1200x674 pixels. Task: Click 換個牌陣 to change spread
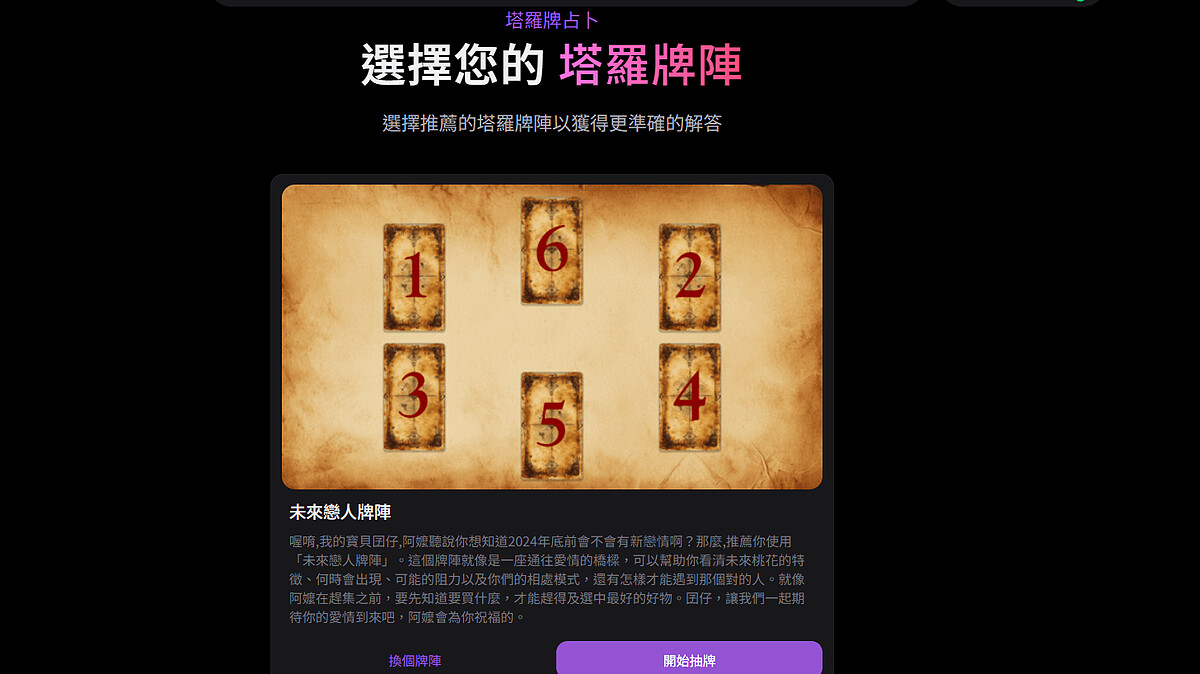(x=415, y=661)
